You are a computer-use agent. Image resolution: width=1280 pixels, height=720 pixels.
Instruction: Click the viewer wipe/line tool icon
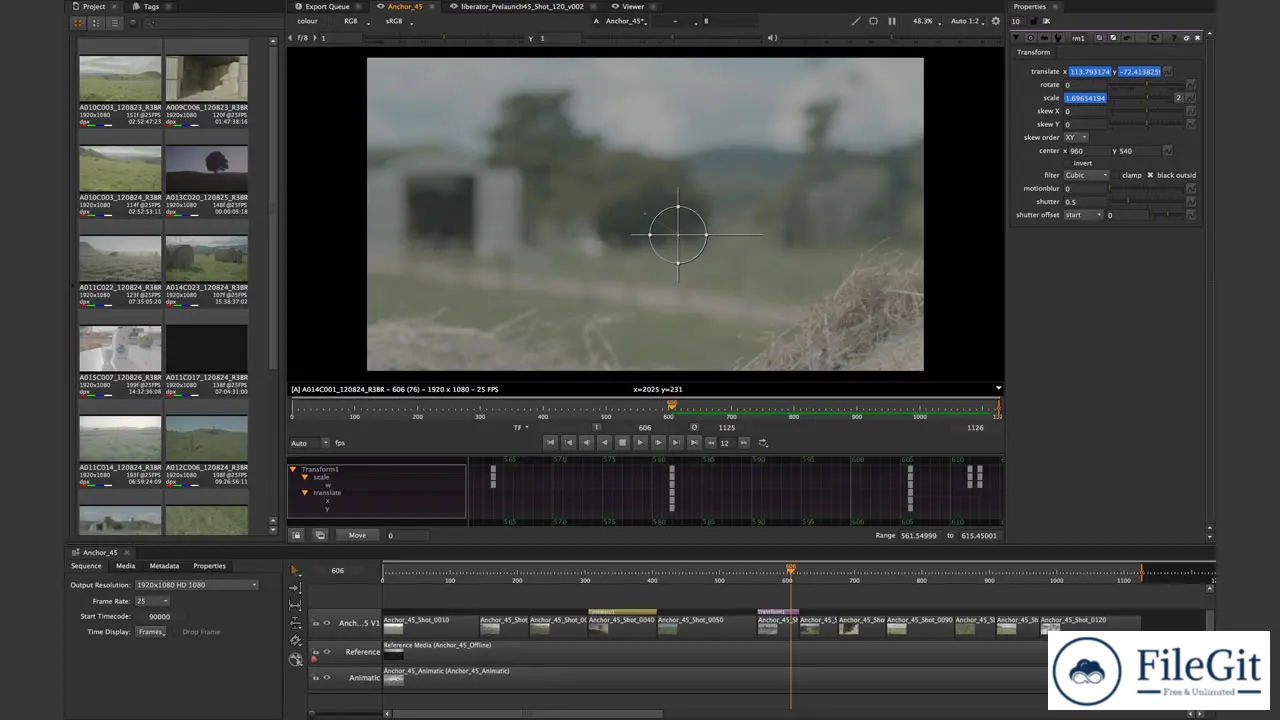(855, 21)
